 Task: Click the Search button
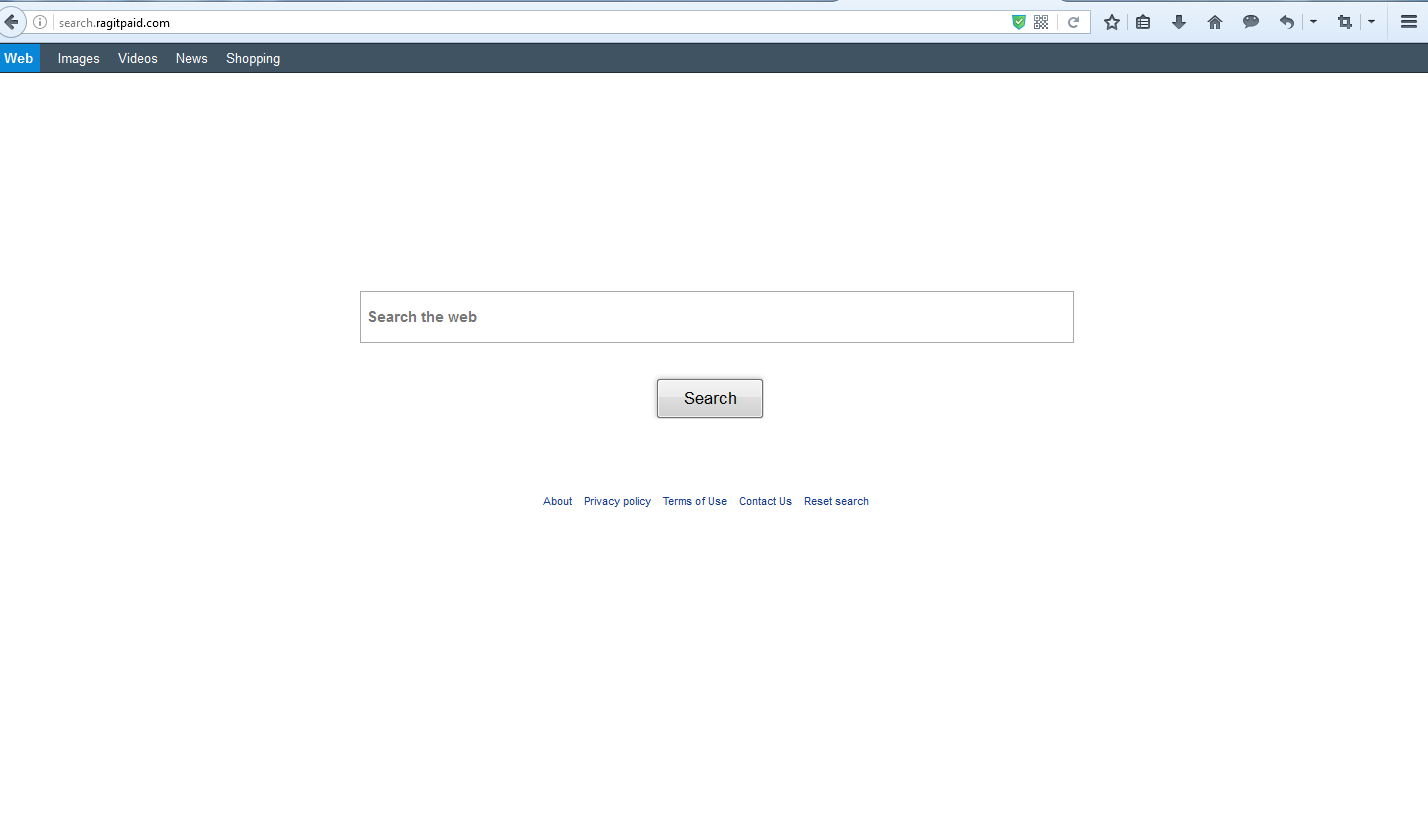710,398
